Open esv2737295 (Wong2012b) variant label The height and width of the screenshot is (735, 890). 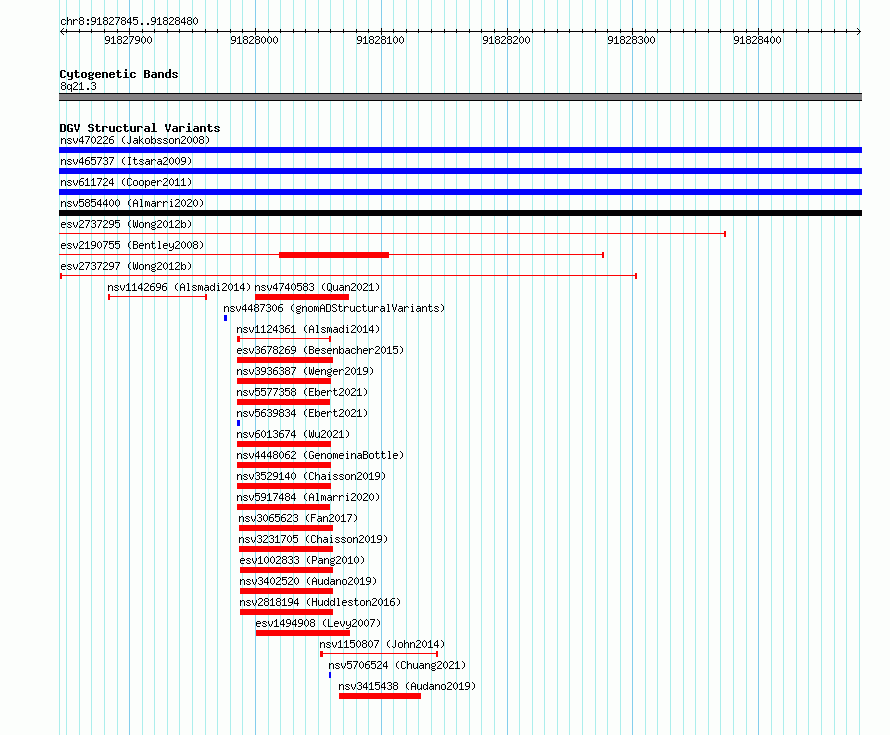coord(126,224)
